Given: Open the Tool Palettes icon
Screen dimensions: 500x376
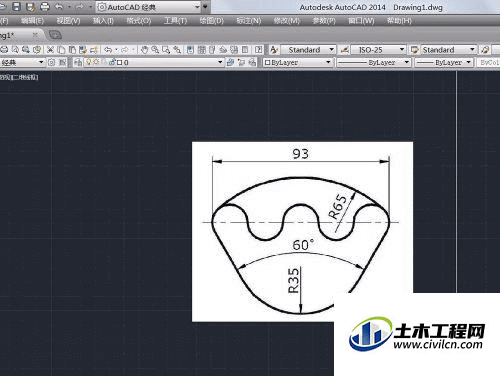Looking at the screenshot, I should click(212, 50).
